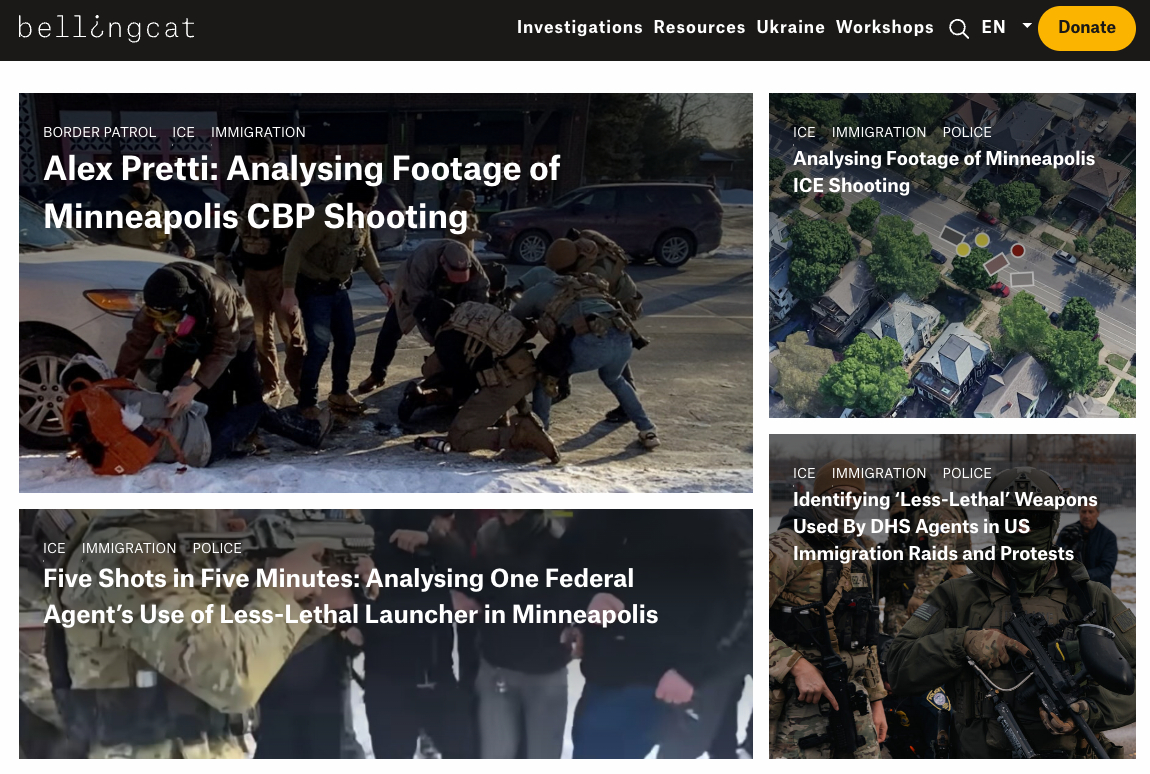Open Identifying 'Less-Lethal' Weapons article headline
The height and width of the screenshot is (774, 1150).
click(x=944, y=526)
